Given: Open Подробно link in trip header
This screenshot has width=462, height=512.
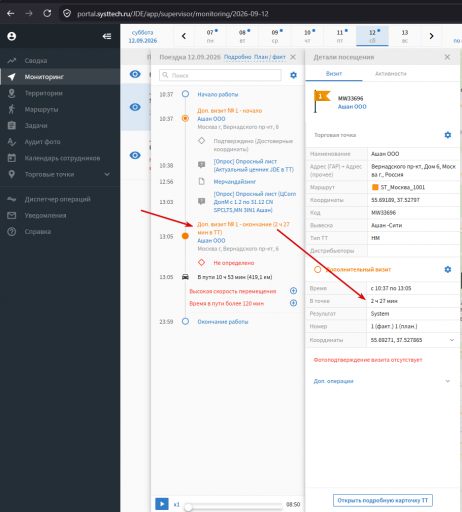Looking at the screenshot, I should pos(237,57).
